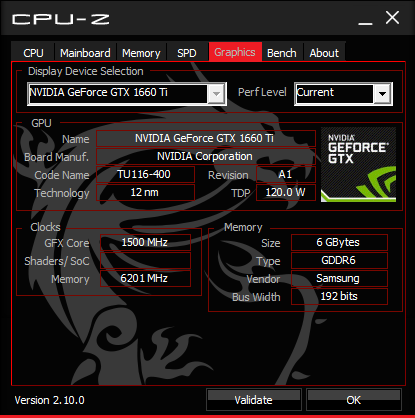415x418 pixels.
Task: Switch to the CPU tab
Action: 33,53
